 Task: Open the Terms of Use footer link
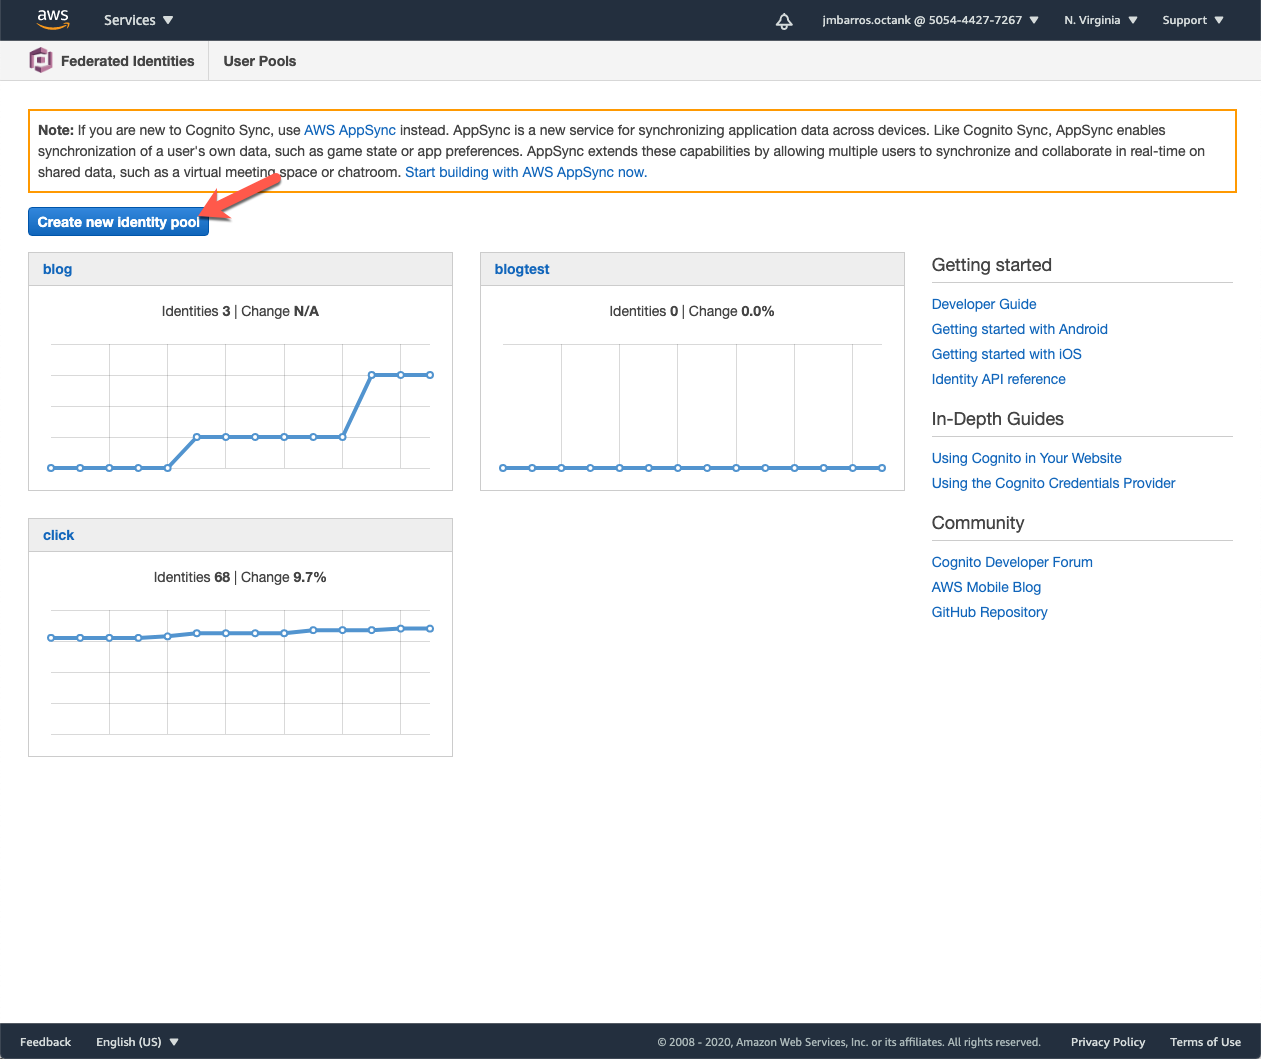tap(1205, 1042)
